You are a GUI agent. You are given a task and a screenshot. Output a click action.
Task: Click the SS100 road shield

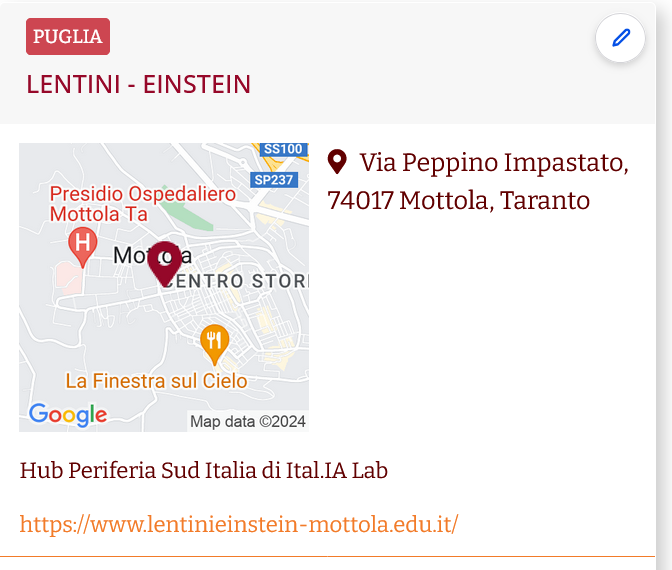[x=283, y=149]
